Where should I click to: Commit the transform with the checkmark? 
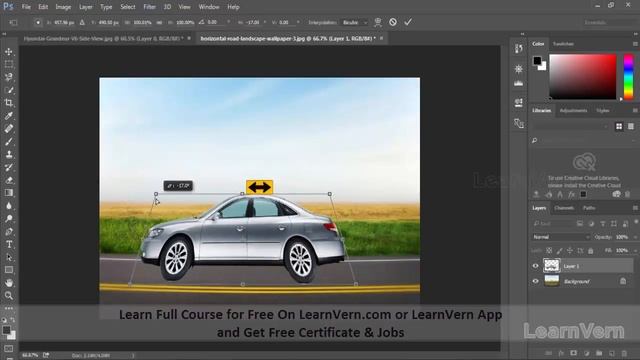(x=408, y=22)
